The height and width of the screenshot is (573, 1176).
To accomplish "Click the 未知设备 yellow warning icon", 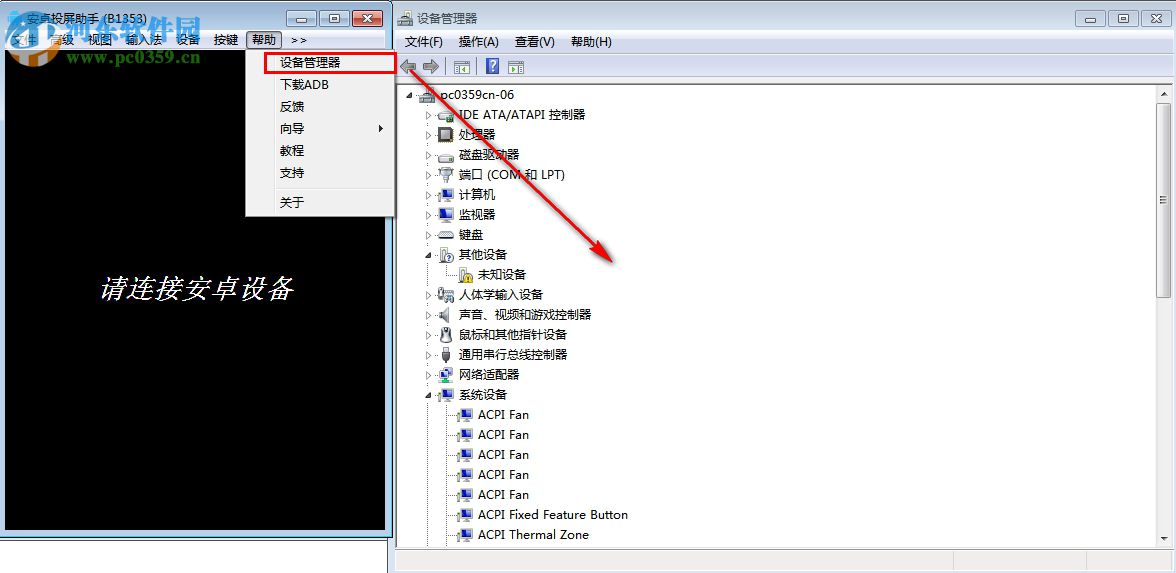I will (x=465, y=274).
